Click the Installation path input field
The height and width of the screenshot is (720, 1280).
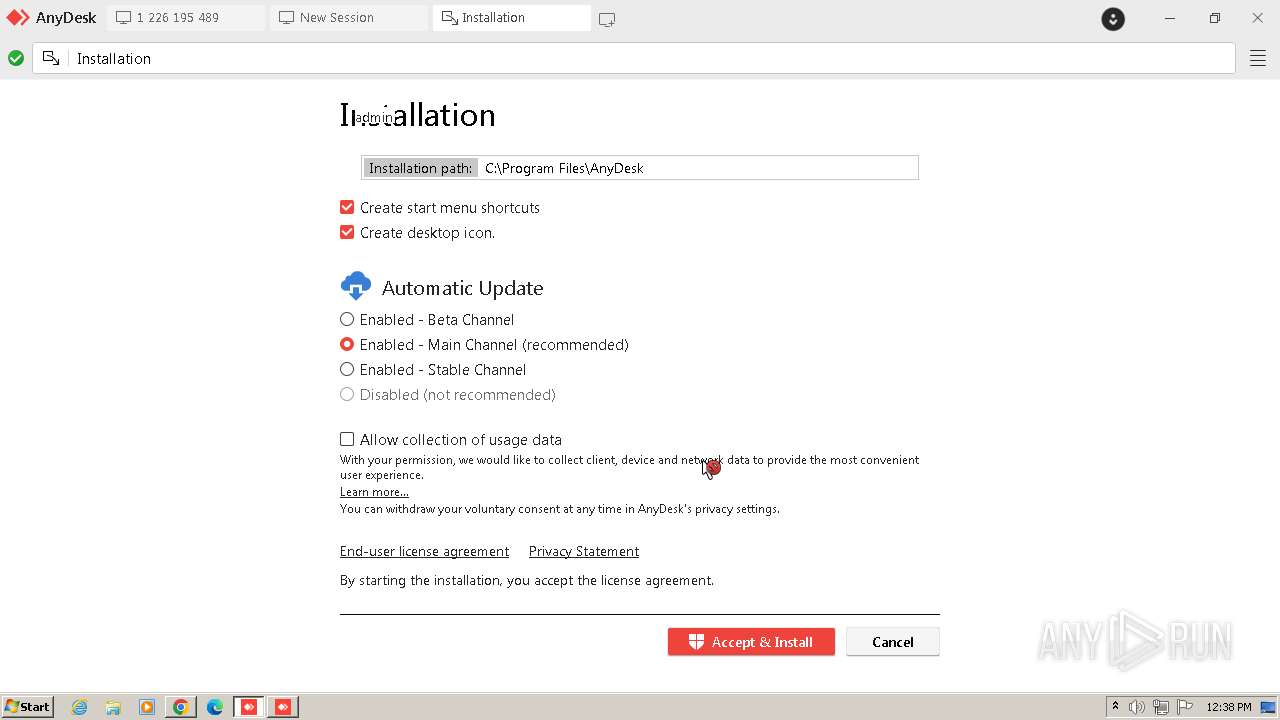click(697, 168)
